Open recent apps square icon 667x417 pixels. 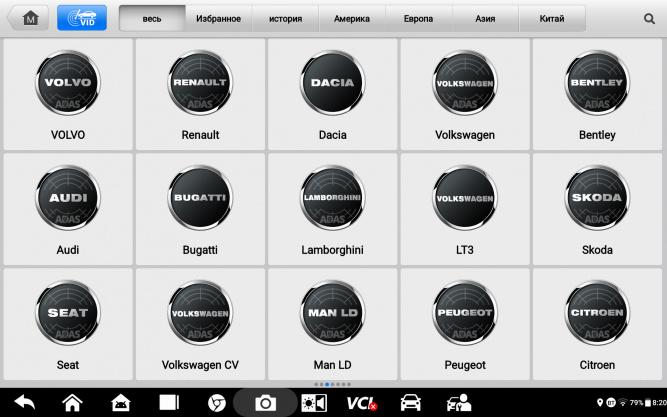(x=169, y=402)
